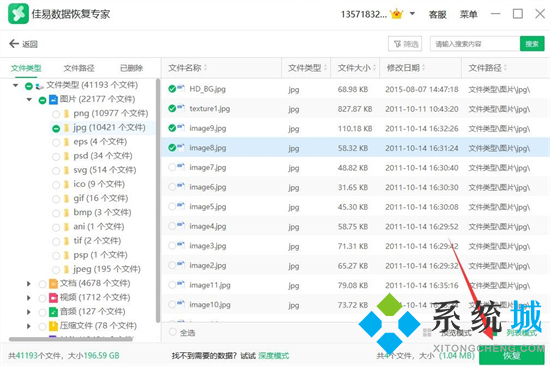Screen dimensions: 550x366
Task: Open the account dropdown arrow
Action: pos(412,14)
